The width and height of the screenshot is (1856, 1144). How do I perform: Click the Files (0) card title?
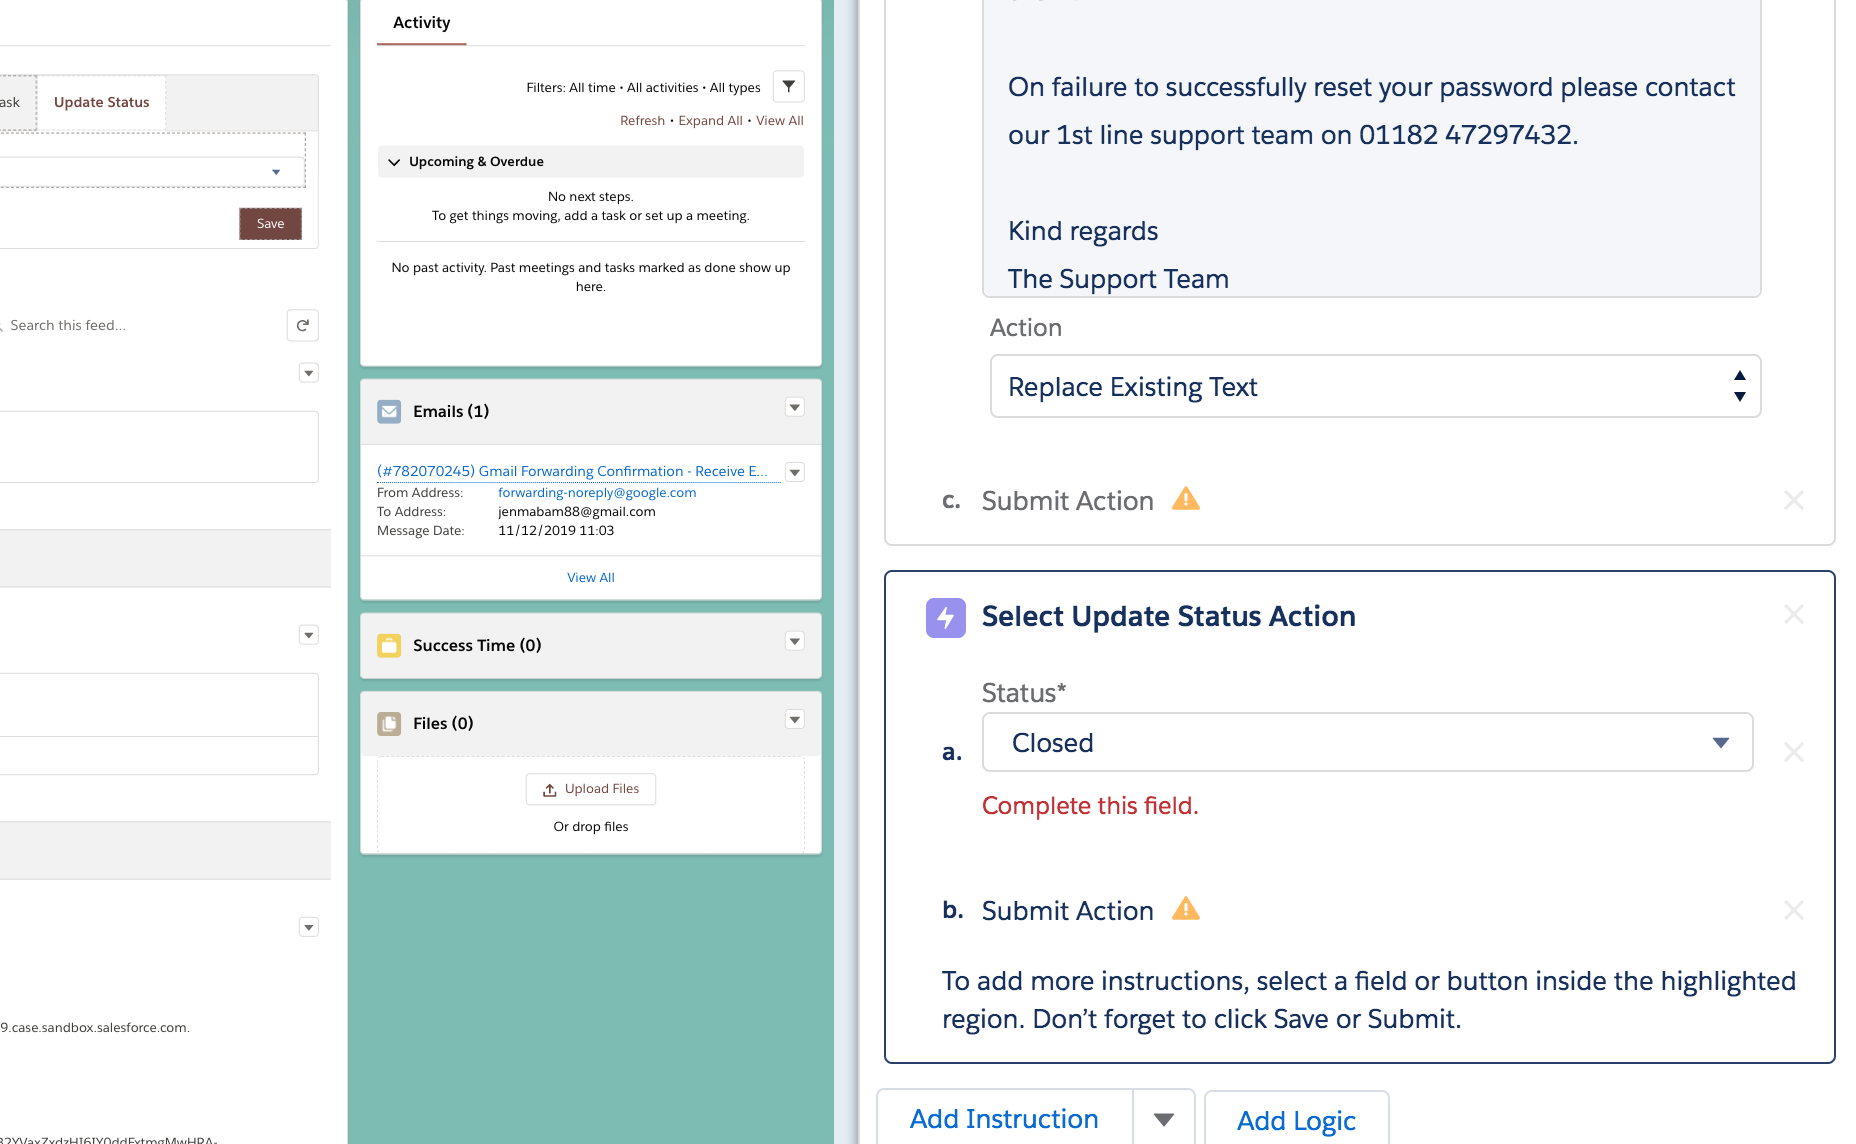443,723
